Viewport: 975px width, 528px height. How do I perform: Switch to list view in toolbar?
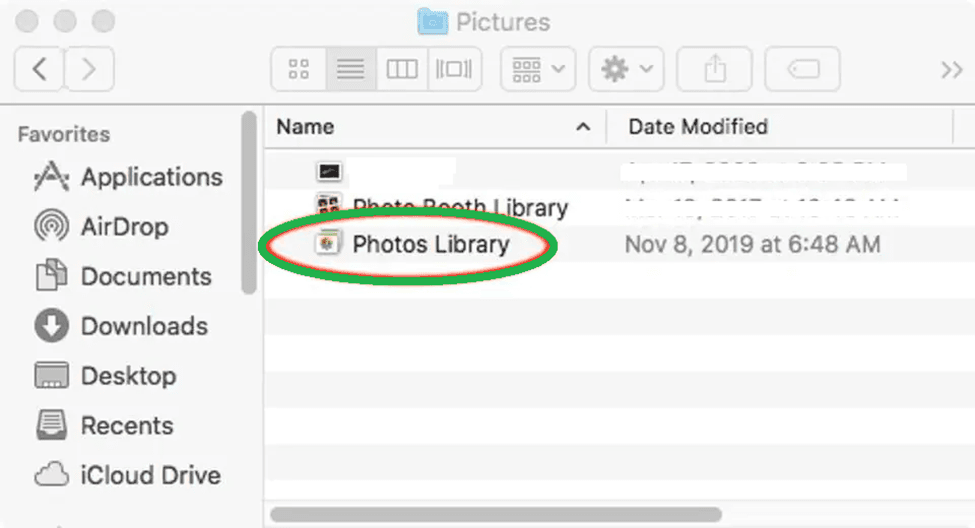[x=350, y=69]
